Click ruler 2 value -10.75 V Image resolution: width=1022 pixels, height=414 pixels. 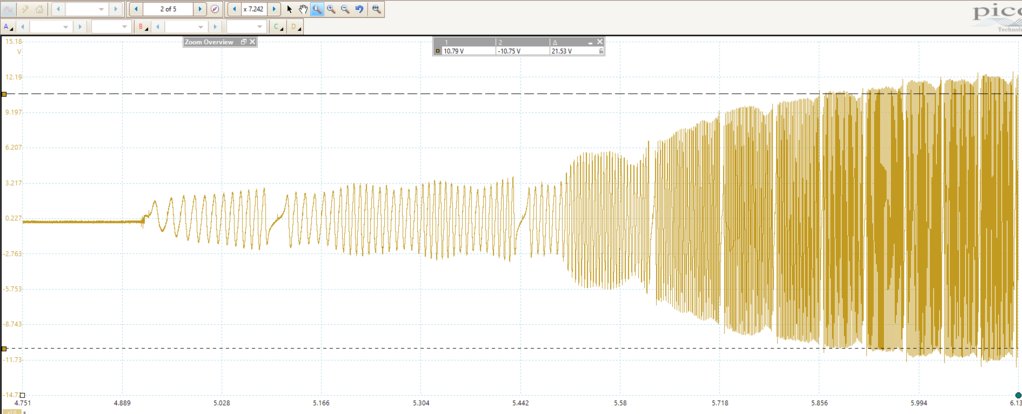(x=508, y=51)
